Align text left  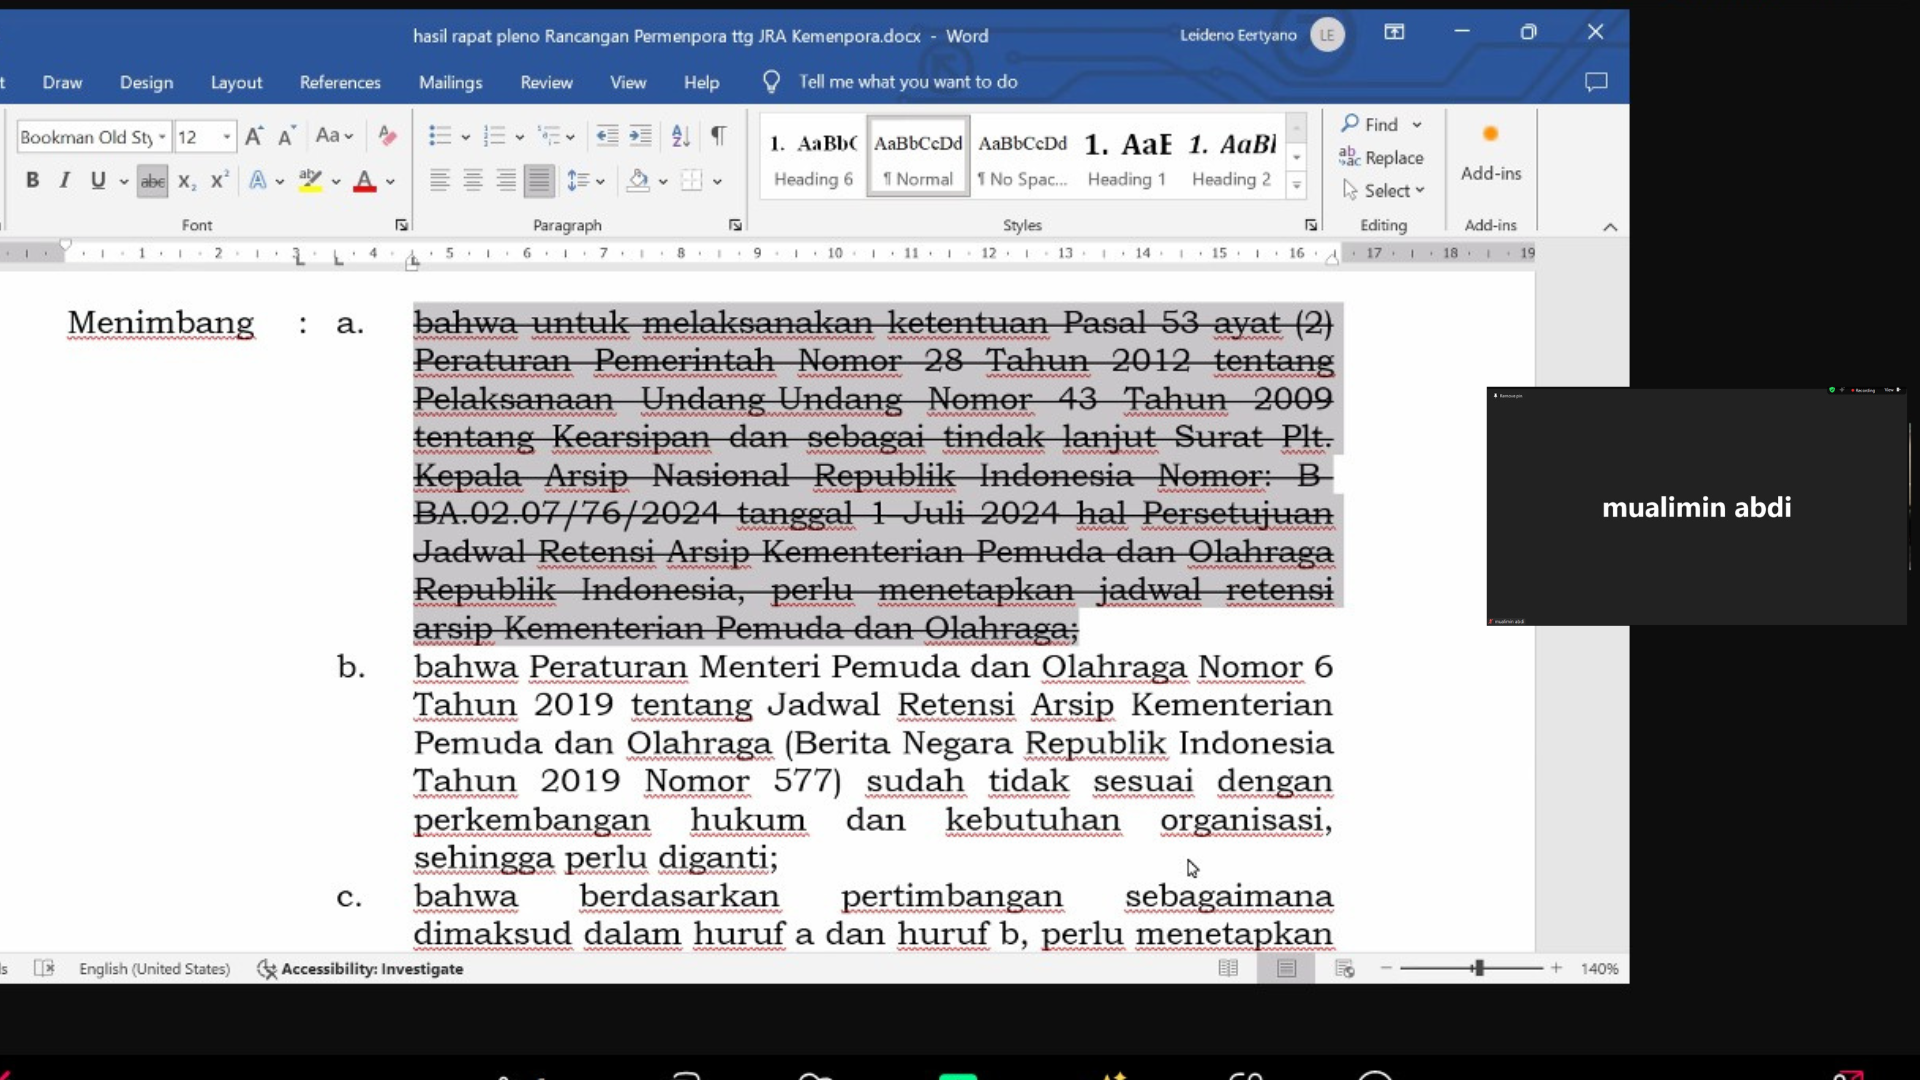[x=439, y=181]
